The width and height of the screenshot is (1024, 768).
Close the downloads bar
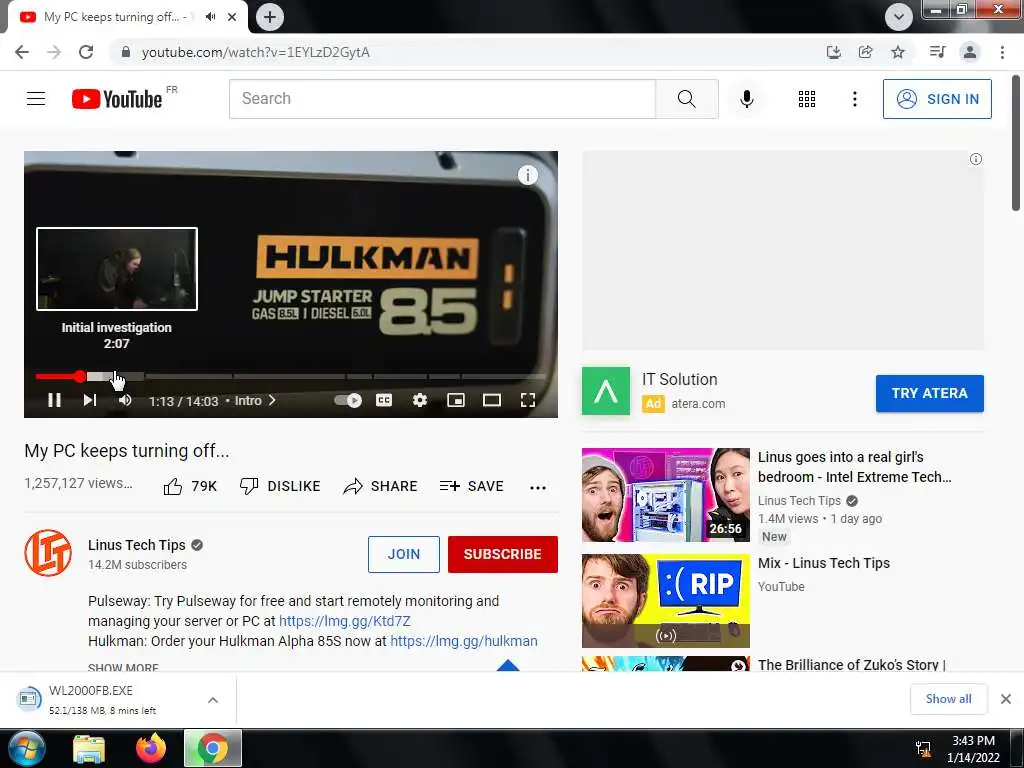click(1006, 699)
